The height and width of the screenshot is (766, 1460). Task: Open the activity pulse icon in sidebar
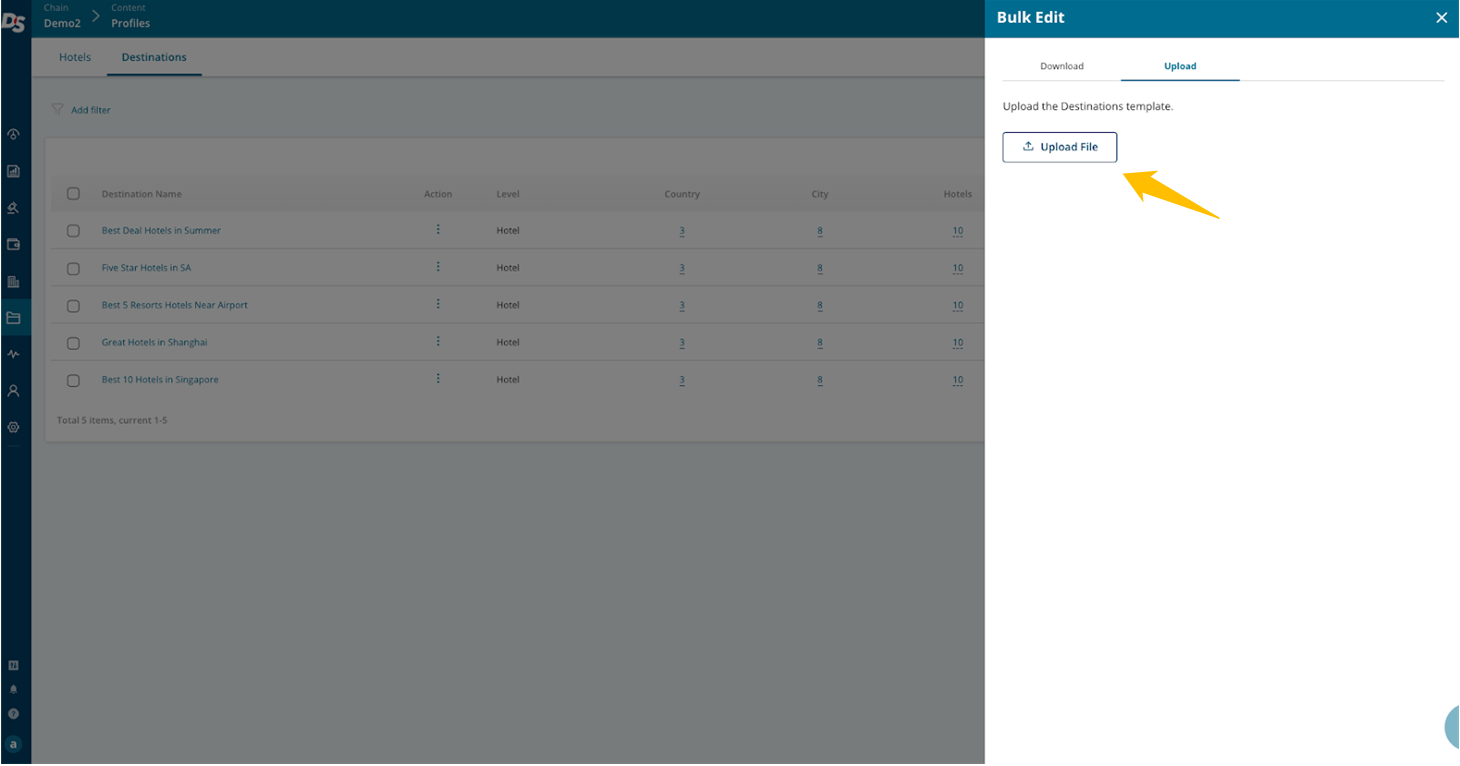pos(13,354)
